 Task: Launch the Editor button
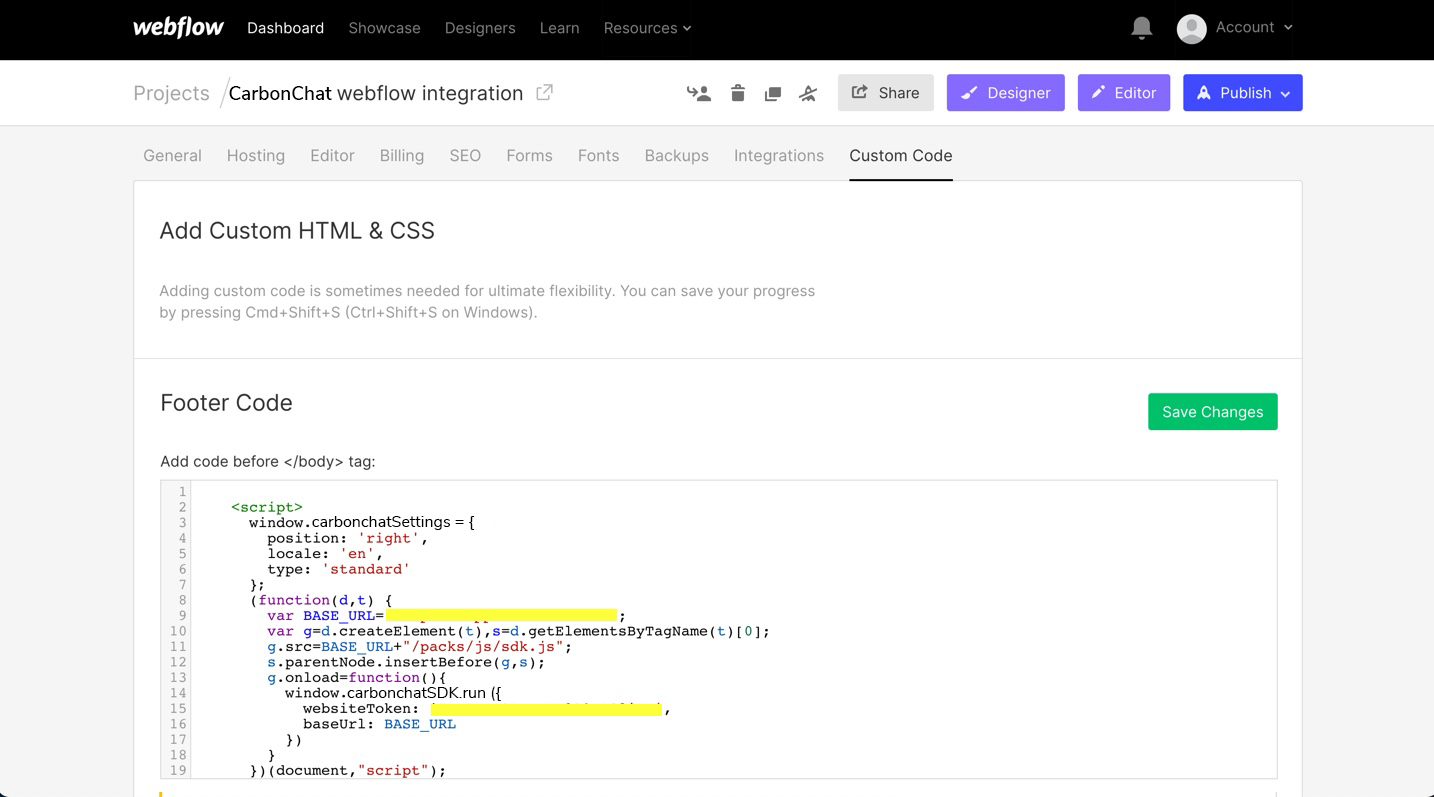click(x=1123, y=93)
